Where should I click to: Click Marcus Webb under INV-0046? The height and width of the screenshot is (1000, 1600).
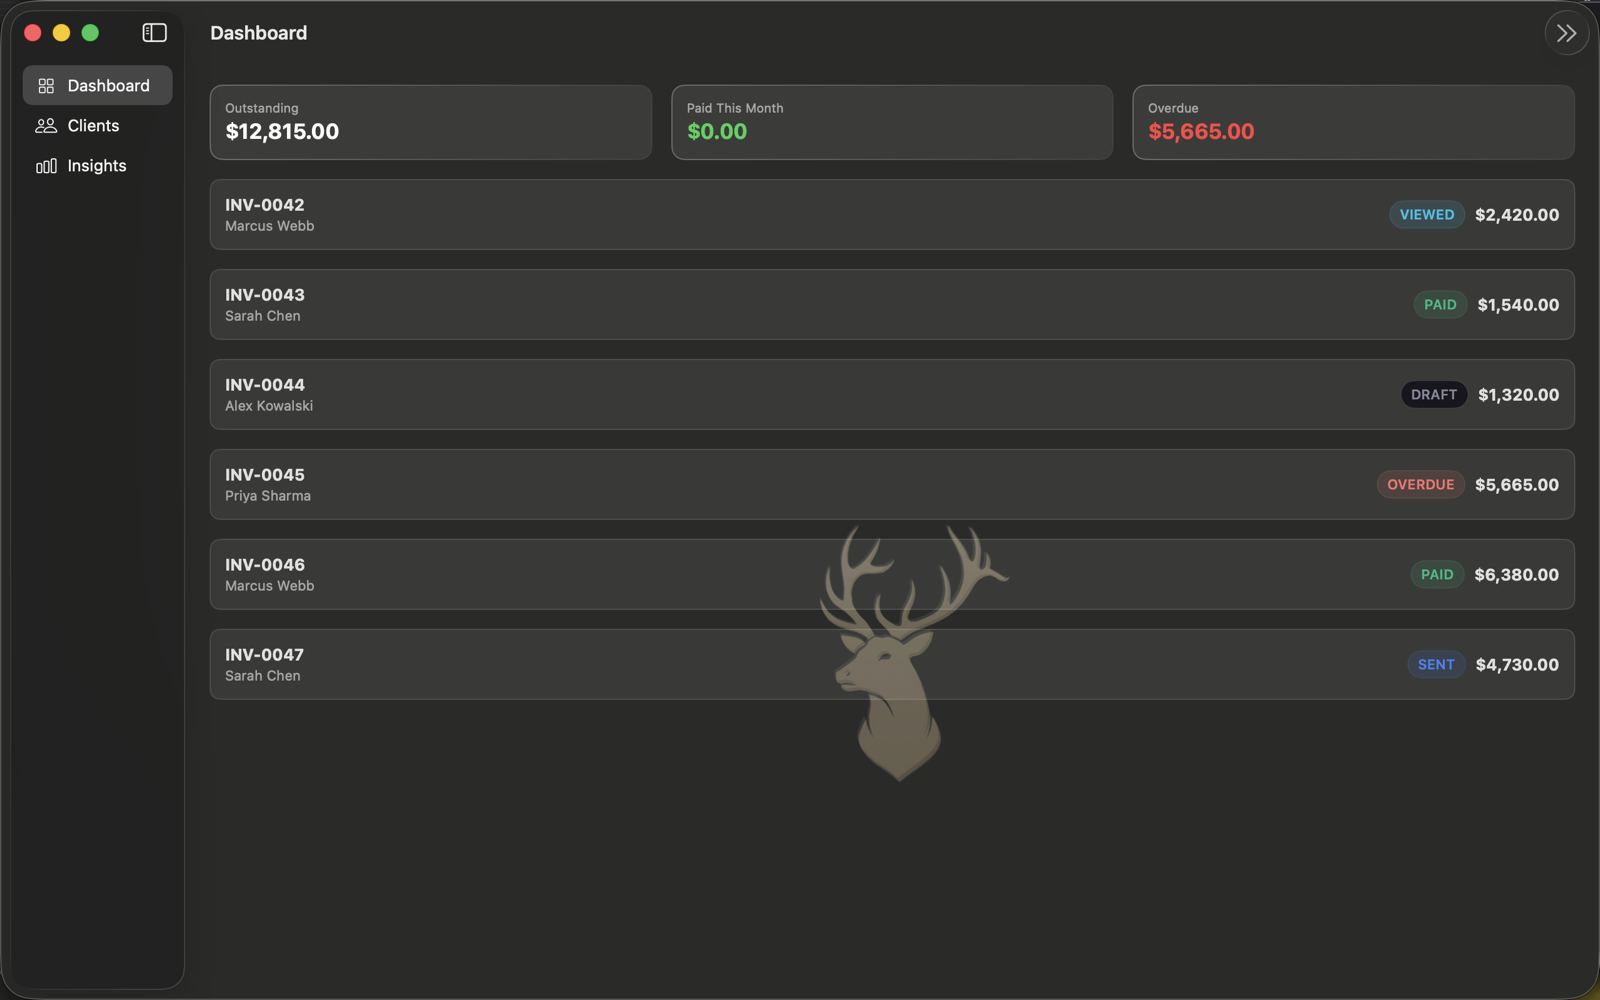pos(270,586)
